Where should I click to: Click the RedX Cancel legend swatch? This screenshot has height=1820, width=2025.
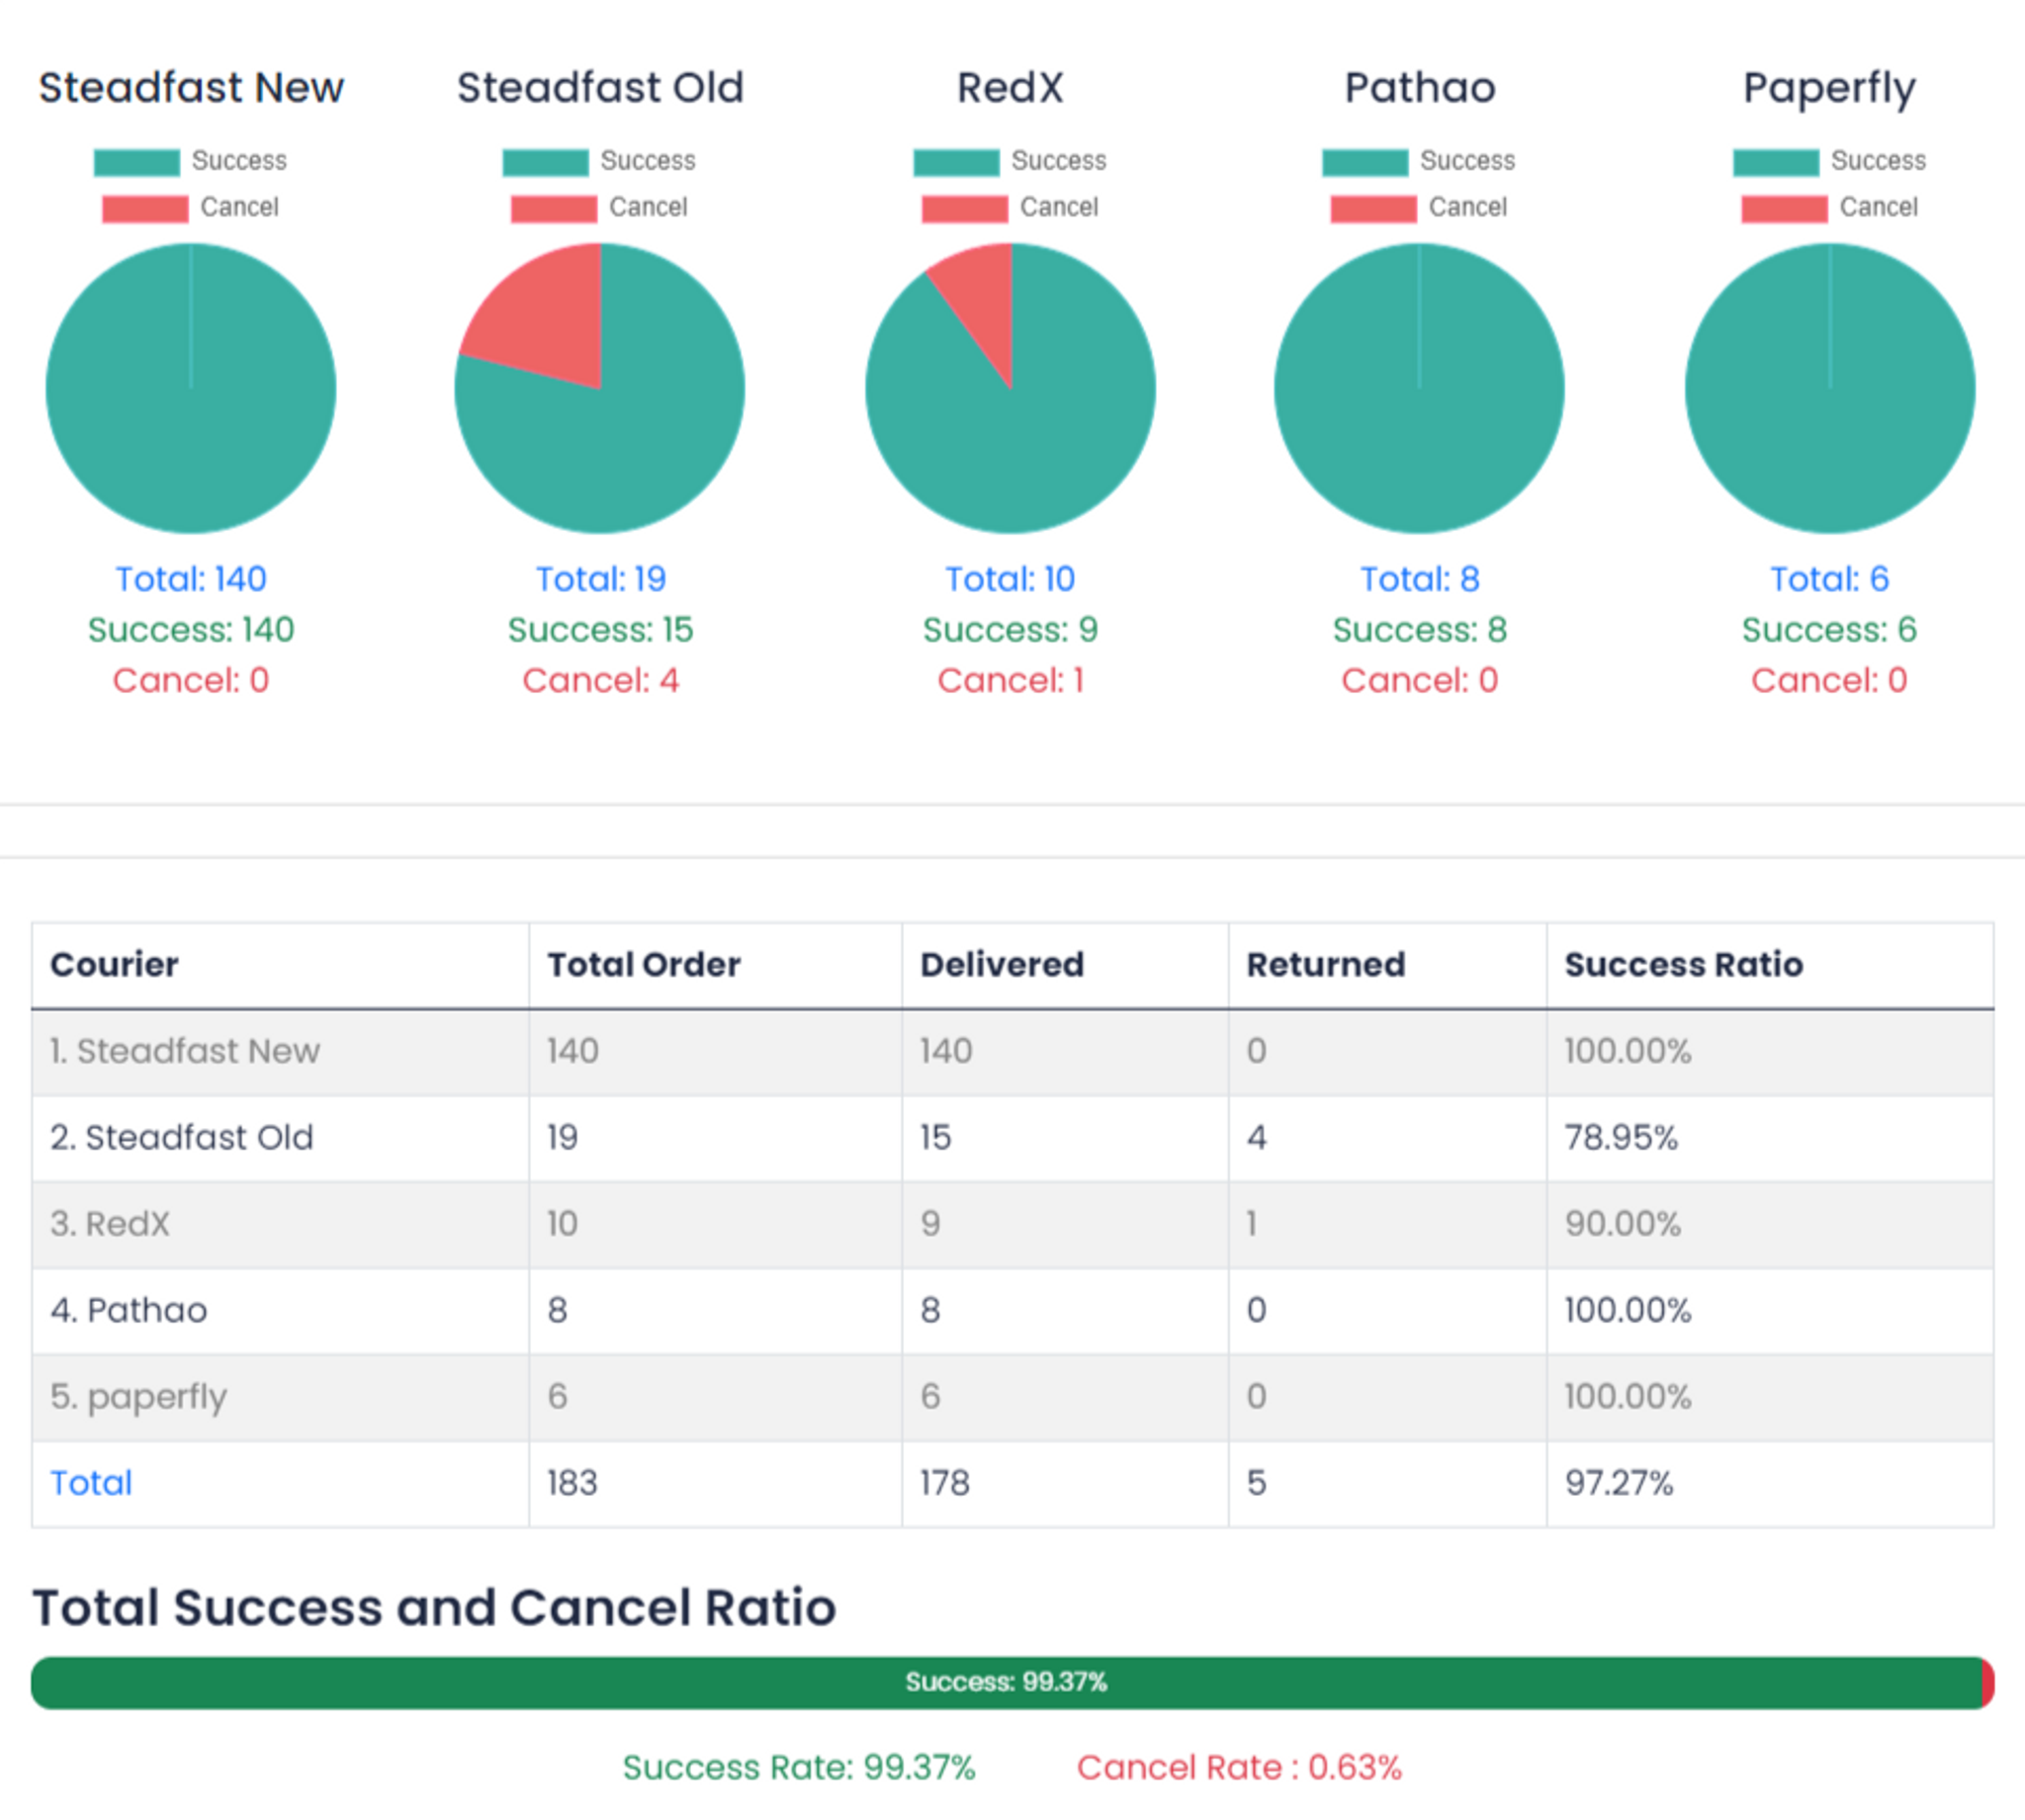tap(964, 208)
